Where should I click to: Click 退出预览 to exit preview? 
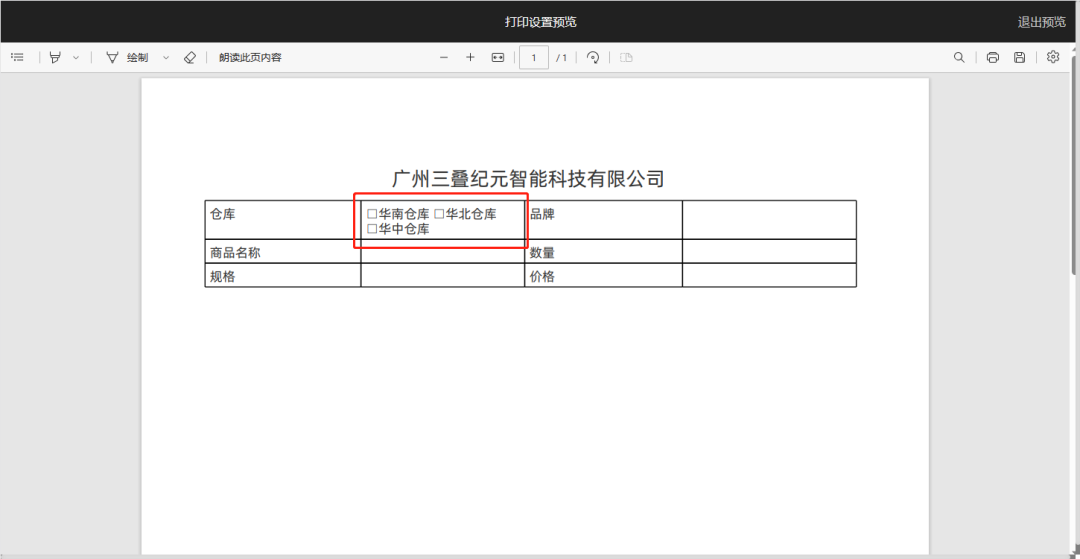point(1041,22)
